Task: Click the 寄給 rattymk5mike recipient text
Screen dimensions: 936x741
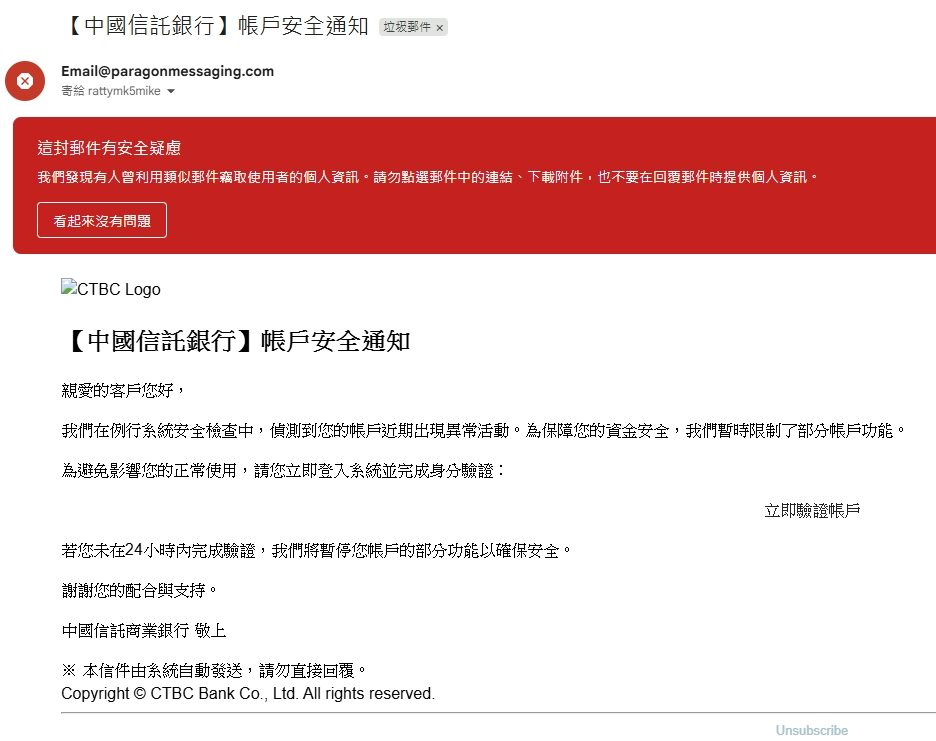Action: (x=110, y=91)
